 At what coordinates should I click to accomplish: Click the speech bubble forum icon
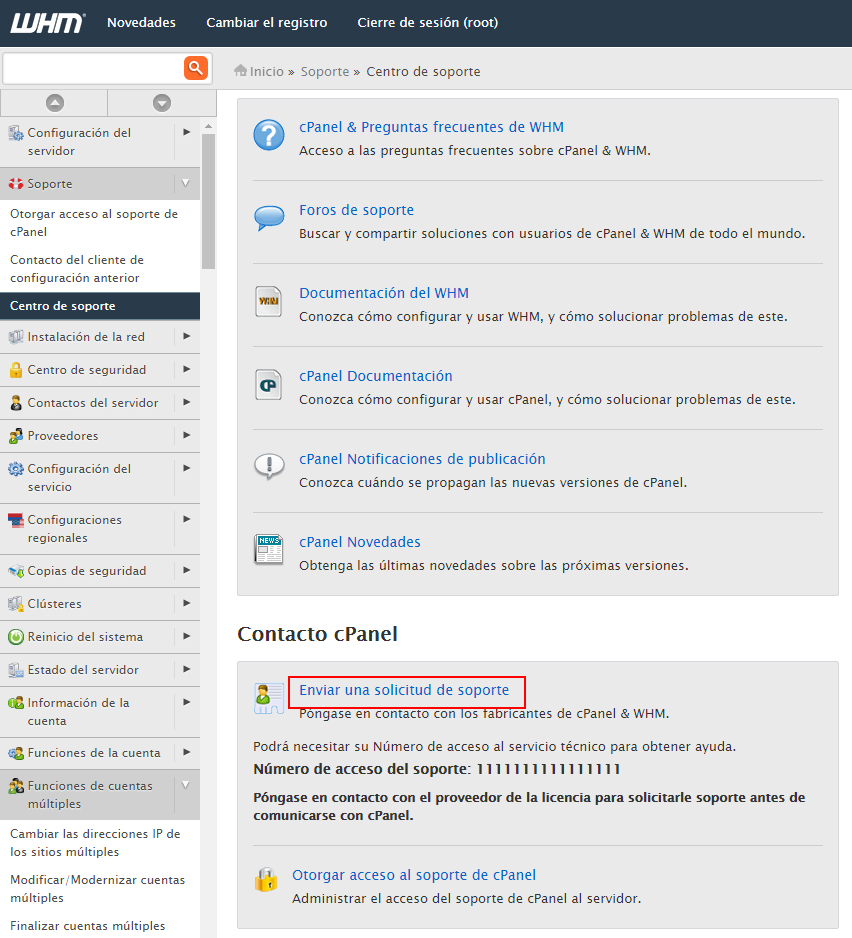(269, 218)
